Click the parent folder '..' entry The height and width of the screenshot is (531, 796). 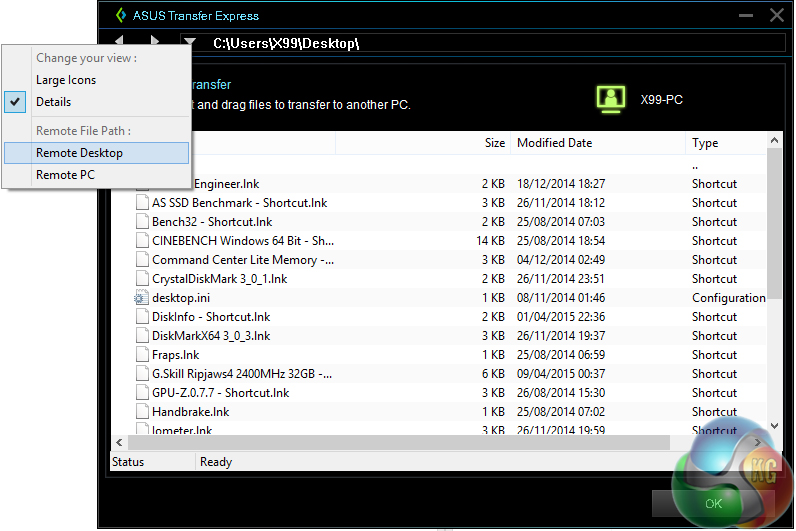(694, 167)
